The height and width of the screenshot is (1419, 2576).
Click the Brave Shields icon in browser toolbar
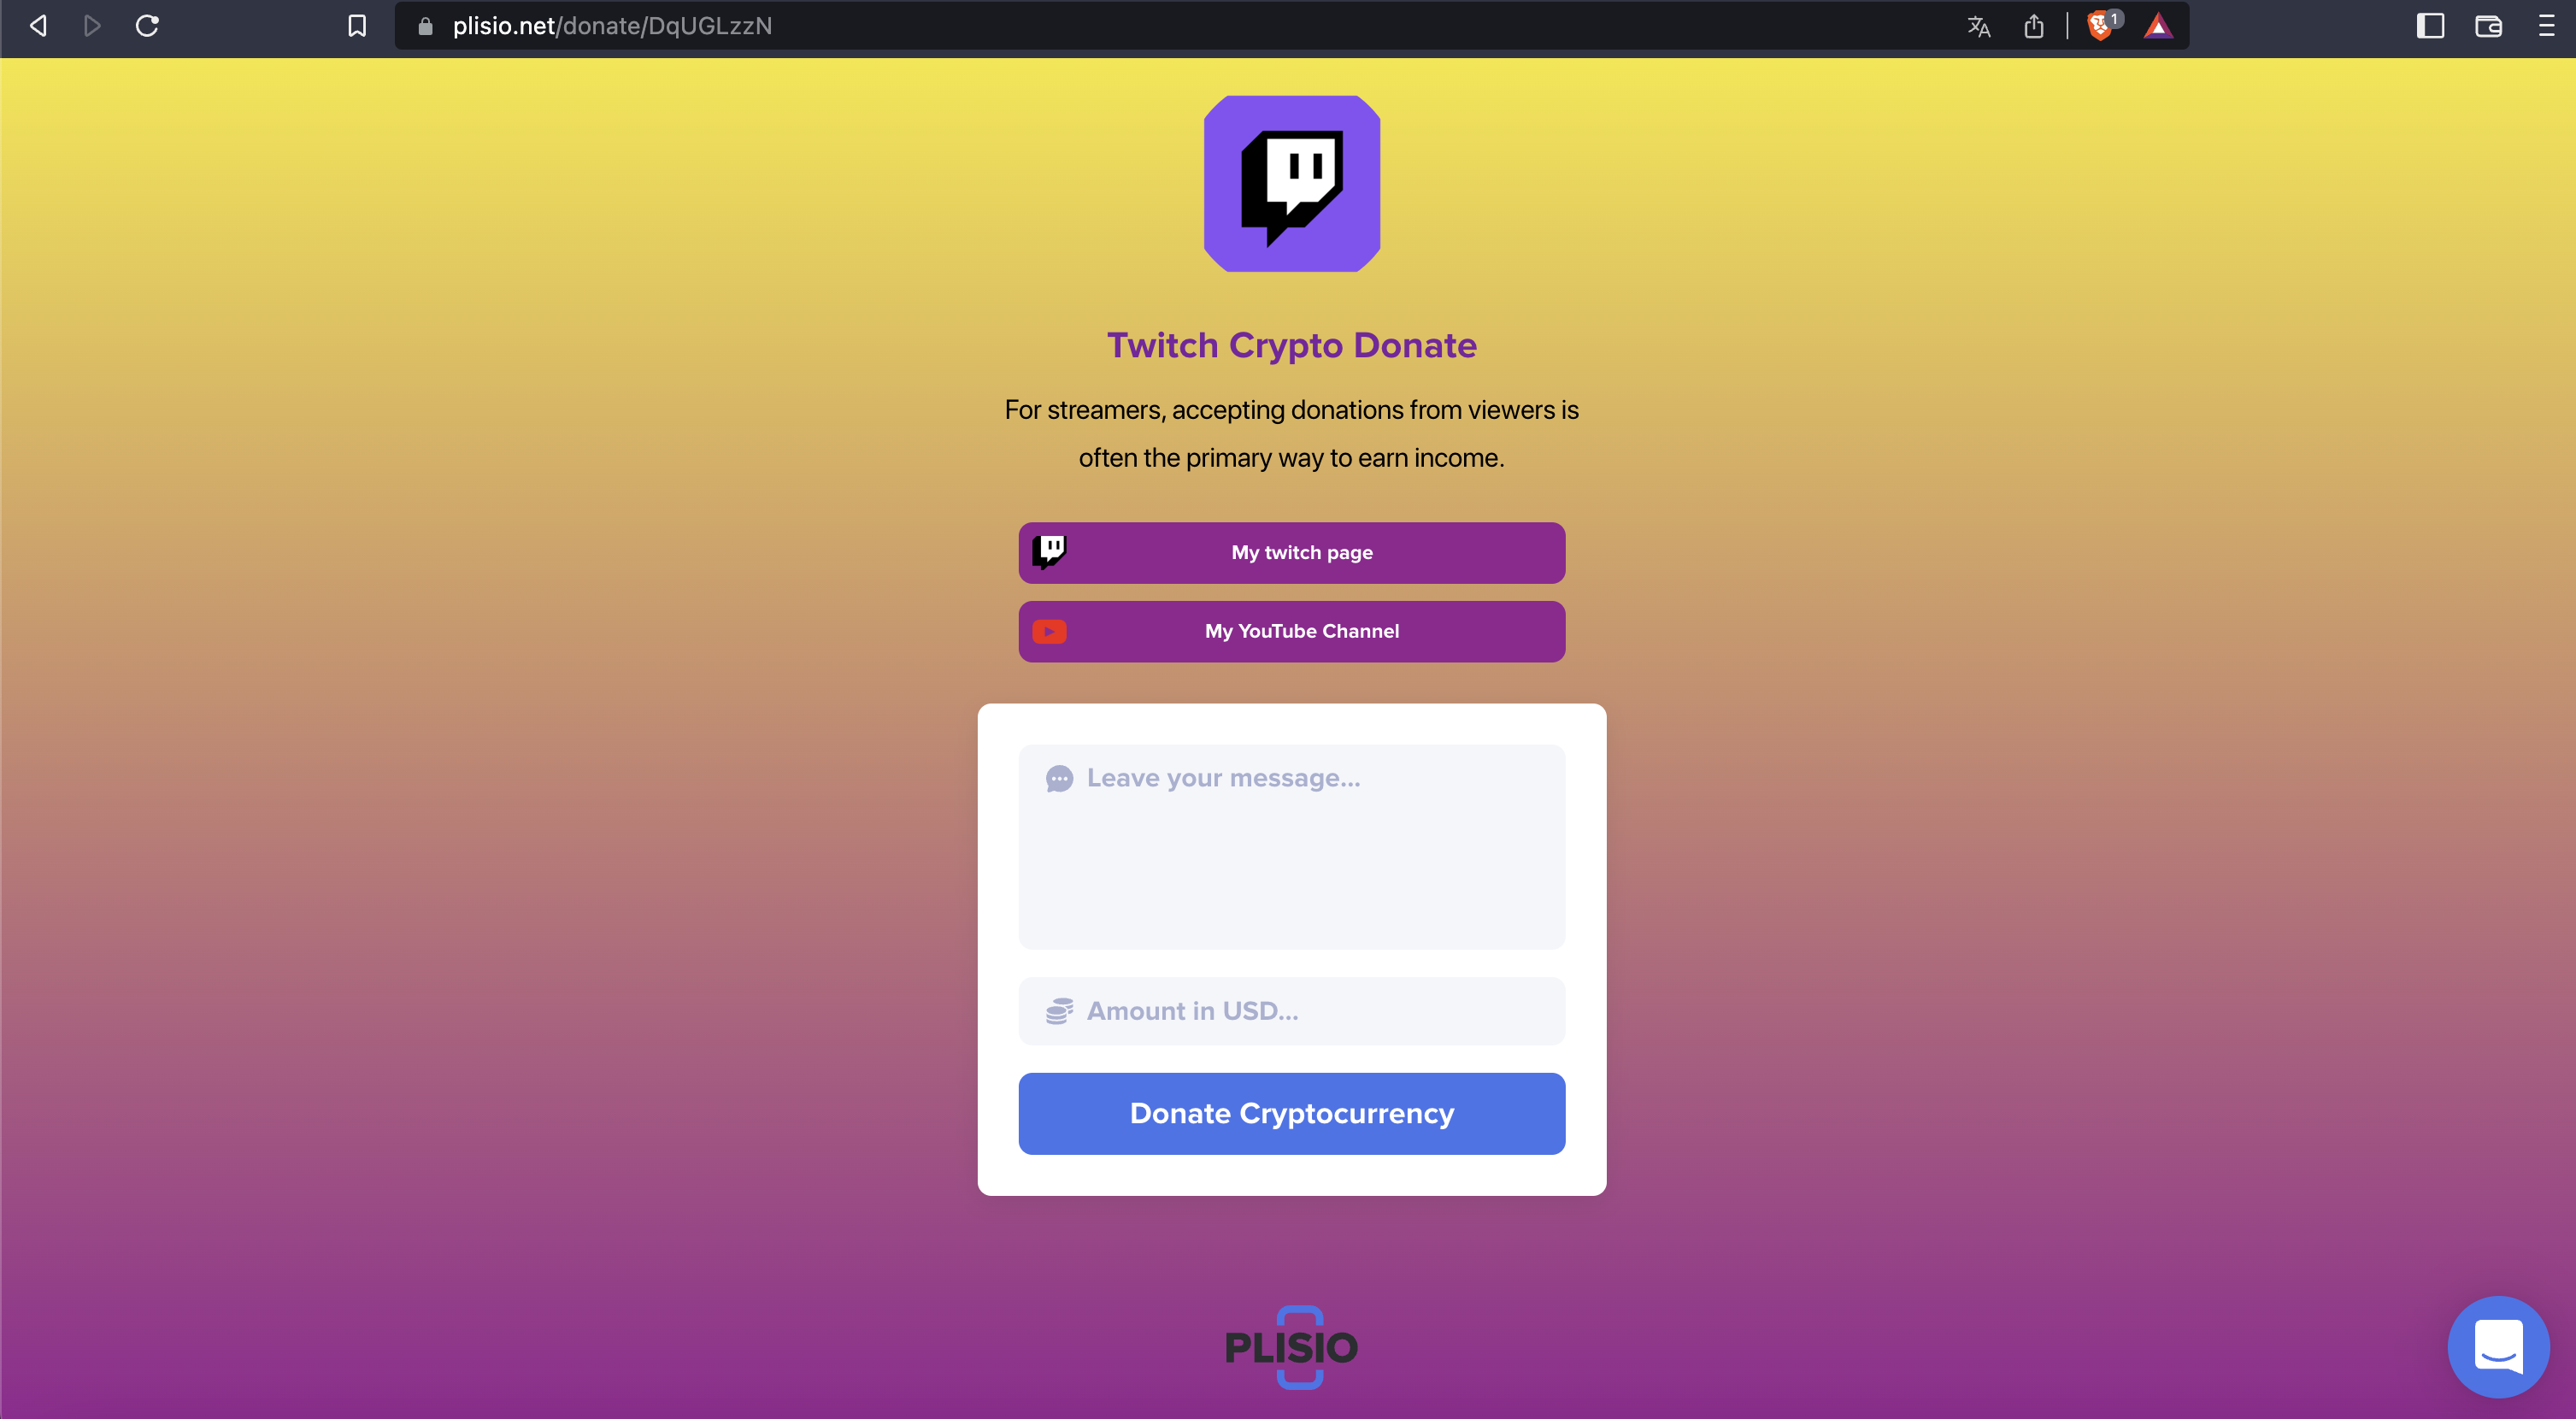(2096, 25)
